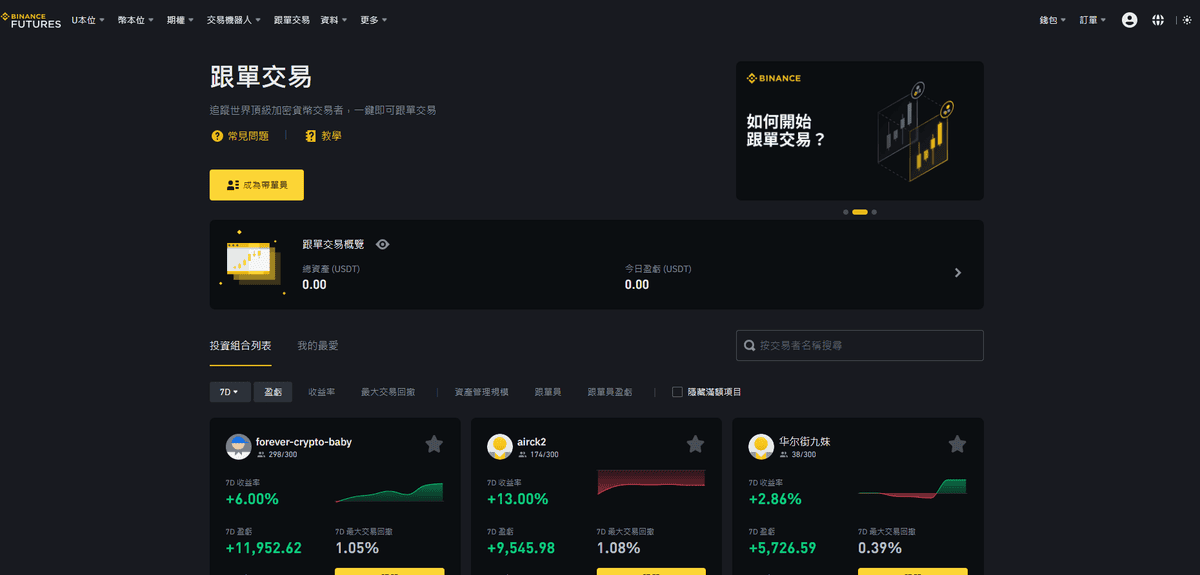Open the 7D time period dropdown

tap(230, 392)
